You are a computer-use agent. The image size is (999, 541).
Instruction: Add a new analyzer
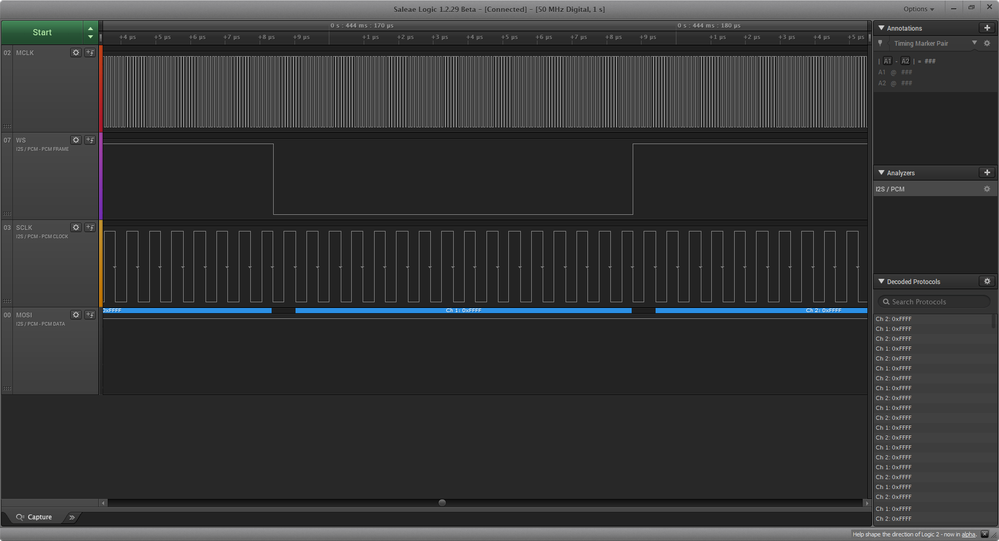(x=987, y=173)
